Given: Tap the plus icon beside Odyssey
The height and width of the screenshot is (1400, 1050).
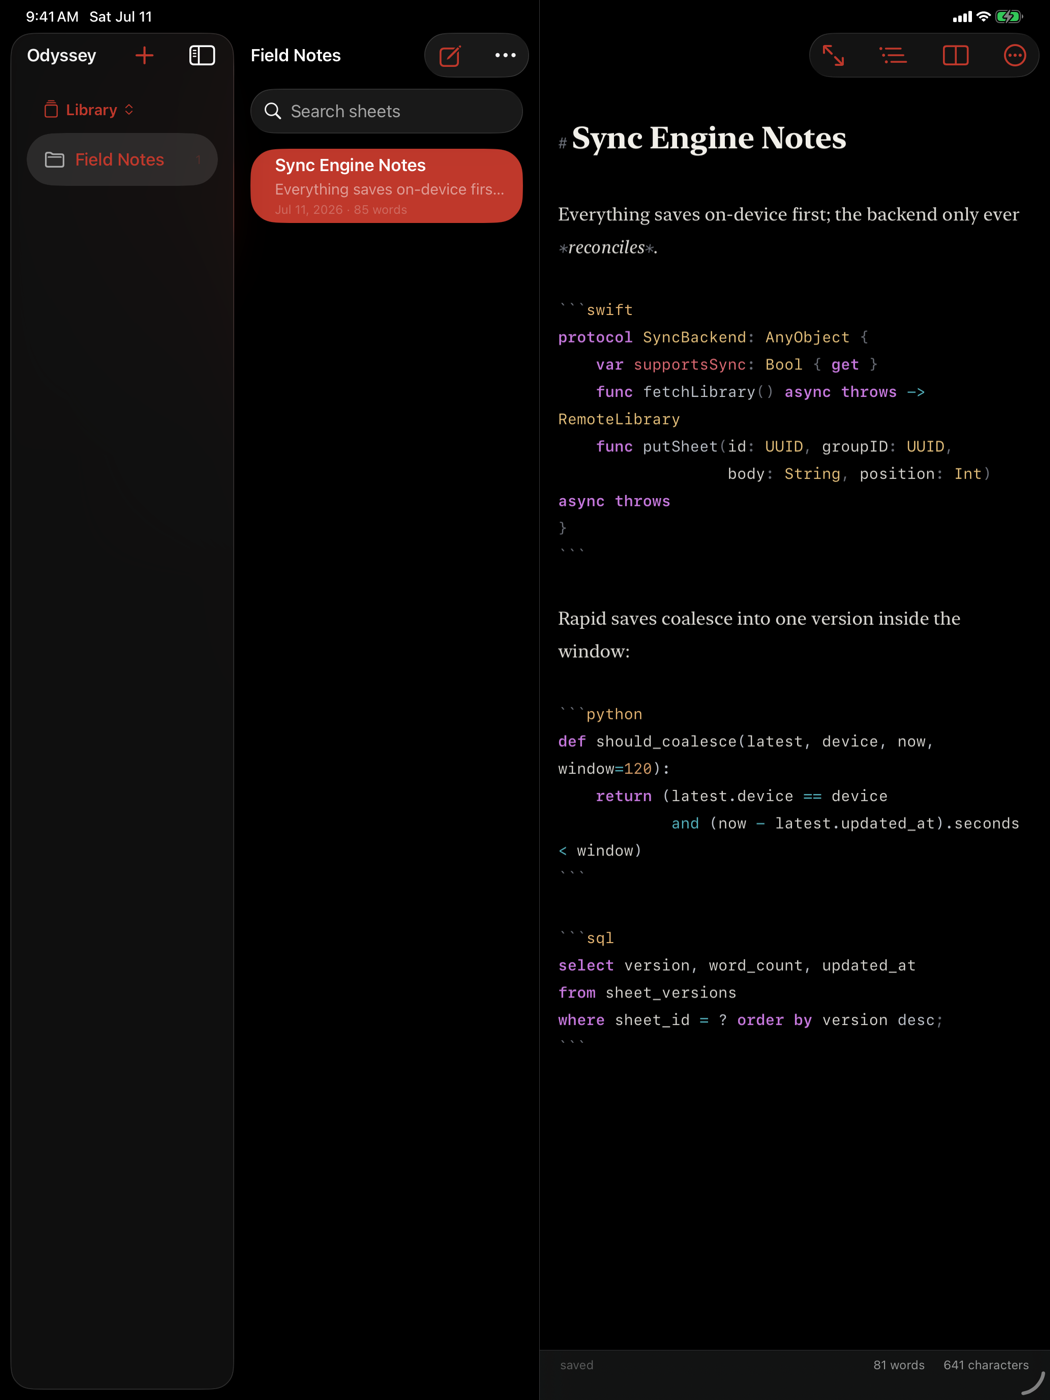Looking at the screenshot, I should tap(144, 56).
